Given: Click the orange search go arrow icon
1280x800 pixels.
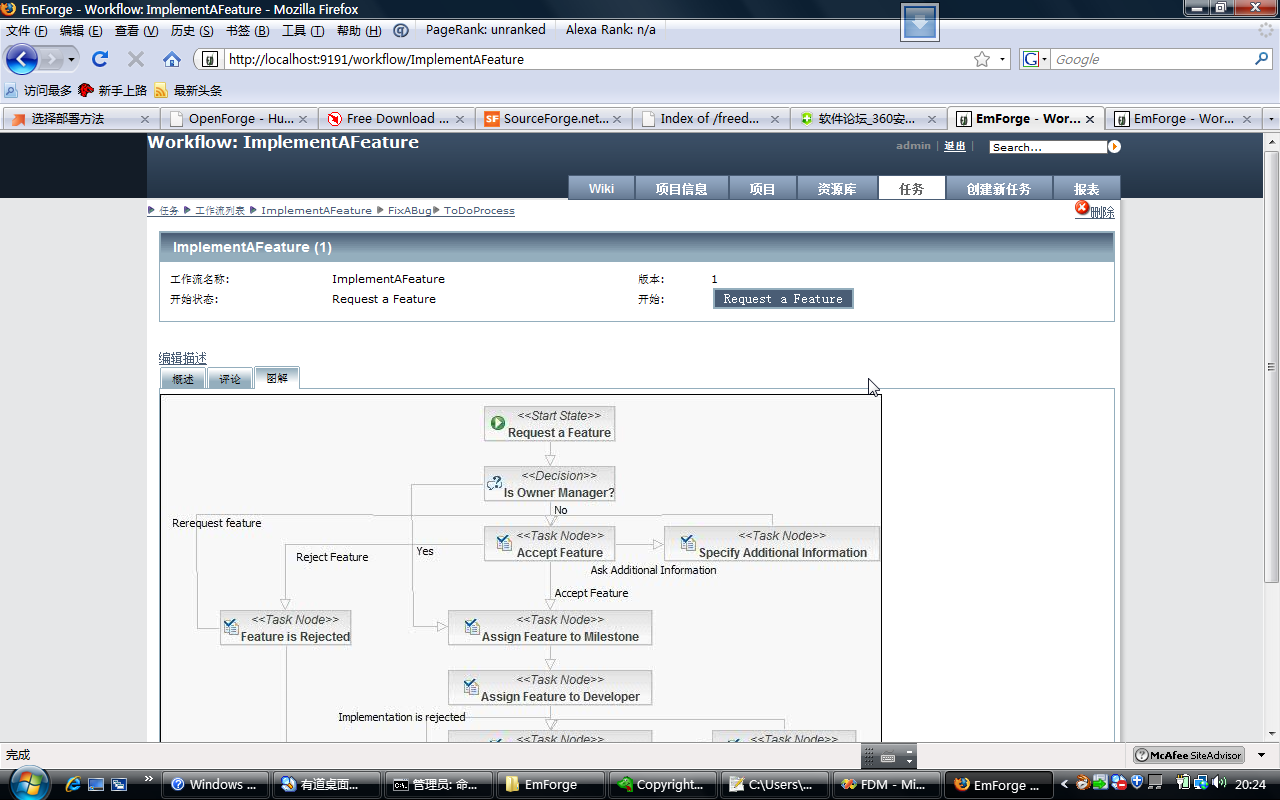Looking at the screenshot, I should [x=1114, y=147].
